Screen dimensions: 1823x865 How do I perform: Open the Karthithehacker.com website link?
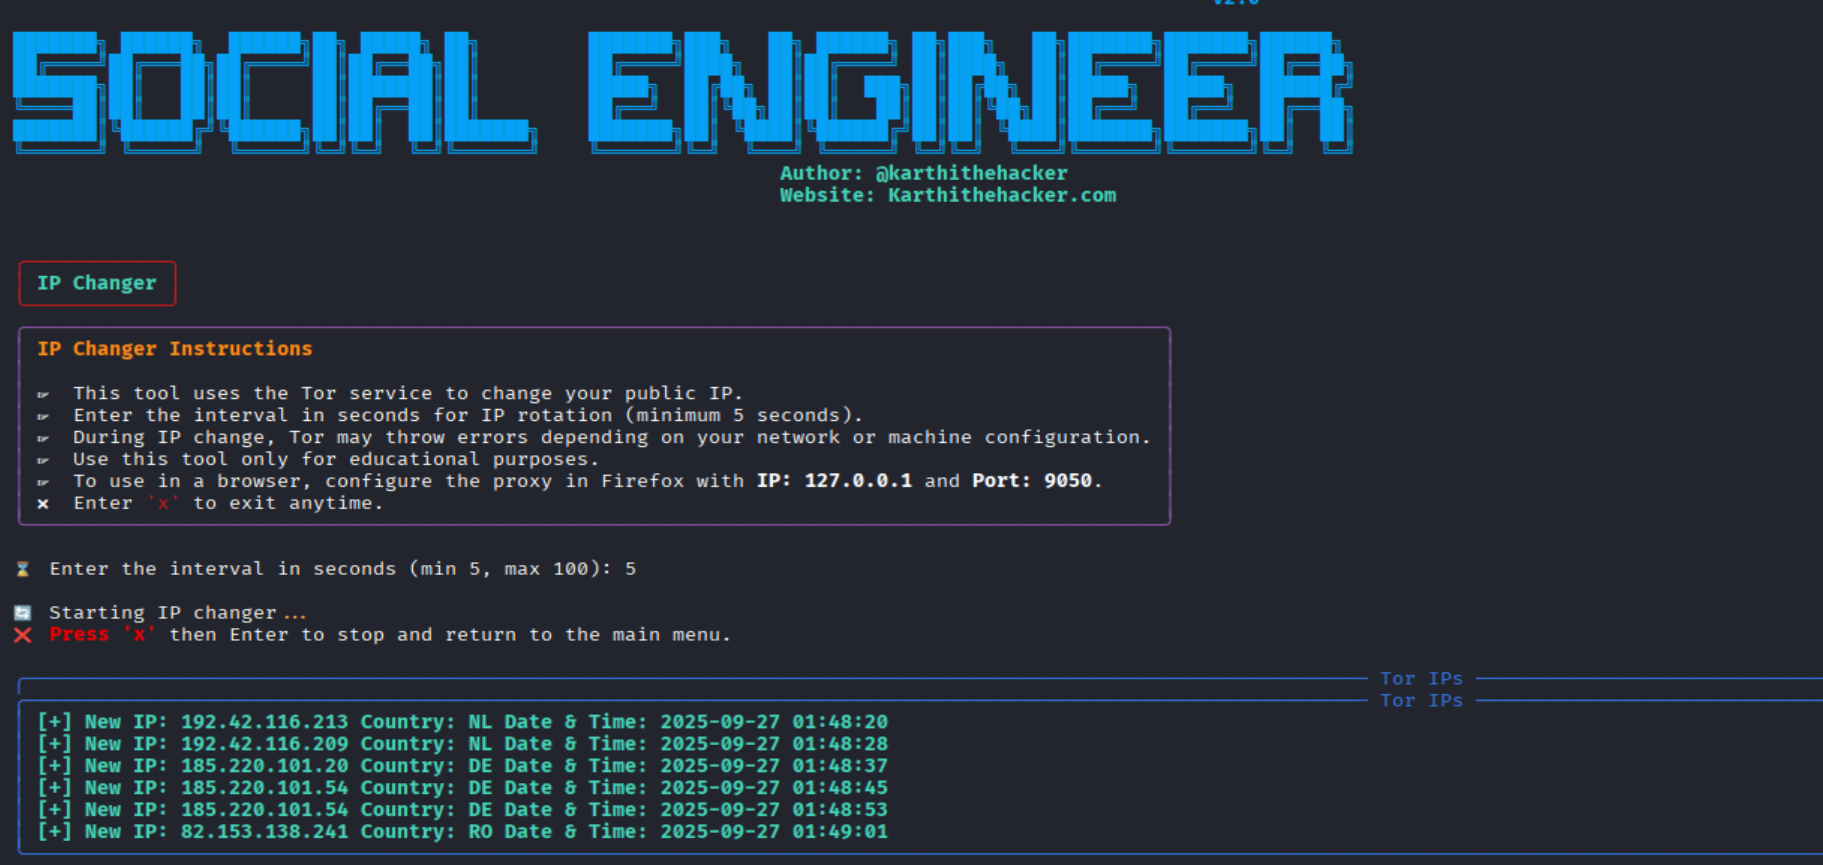1001,195
